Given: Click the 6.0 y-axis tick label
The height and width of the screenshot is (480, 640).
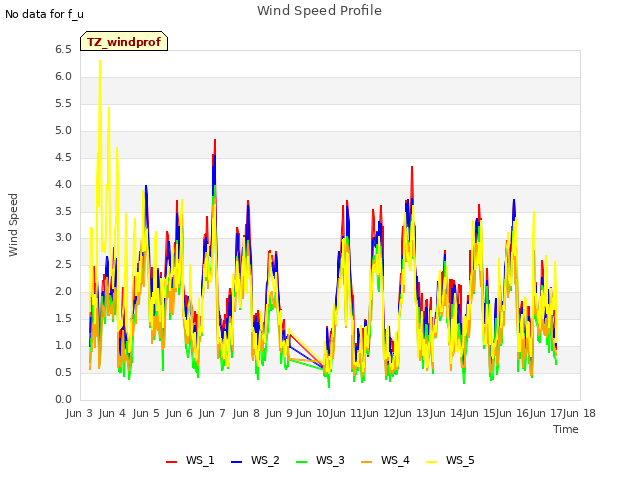Looking at the screenshot, I should pyautogui.click(x=63, y=77).
